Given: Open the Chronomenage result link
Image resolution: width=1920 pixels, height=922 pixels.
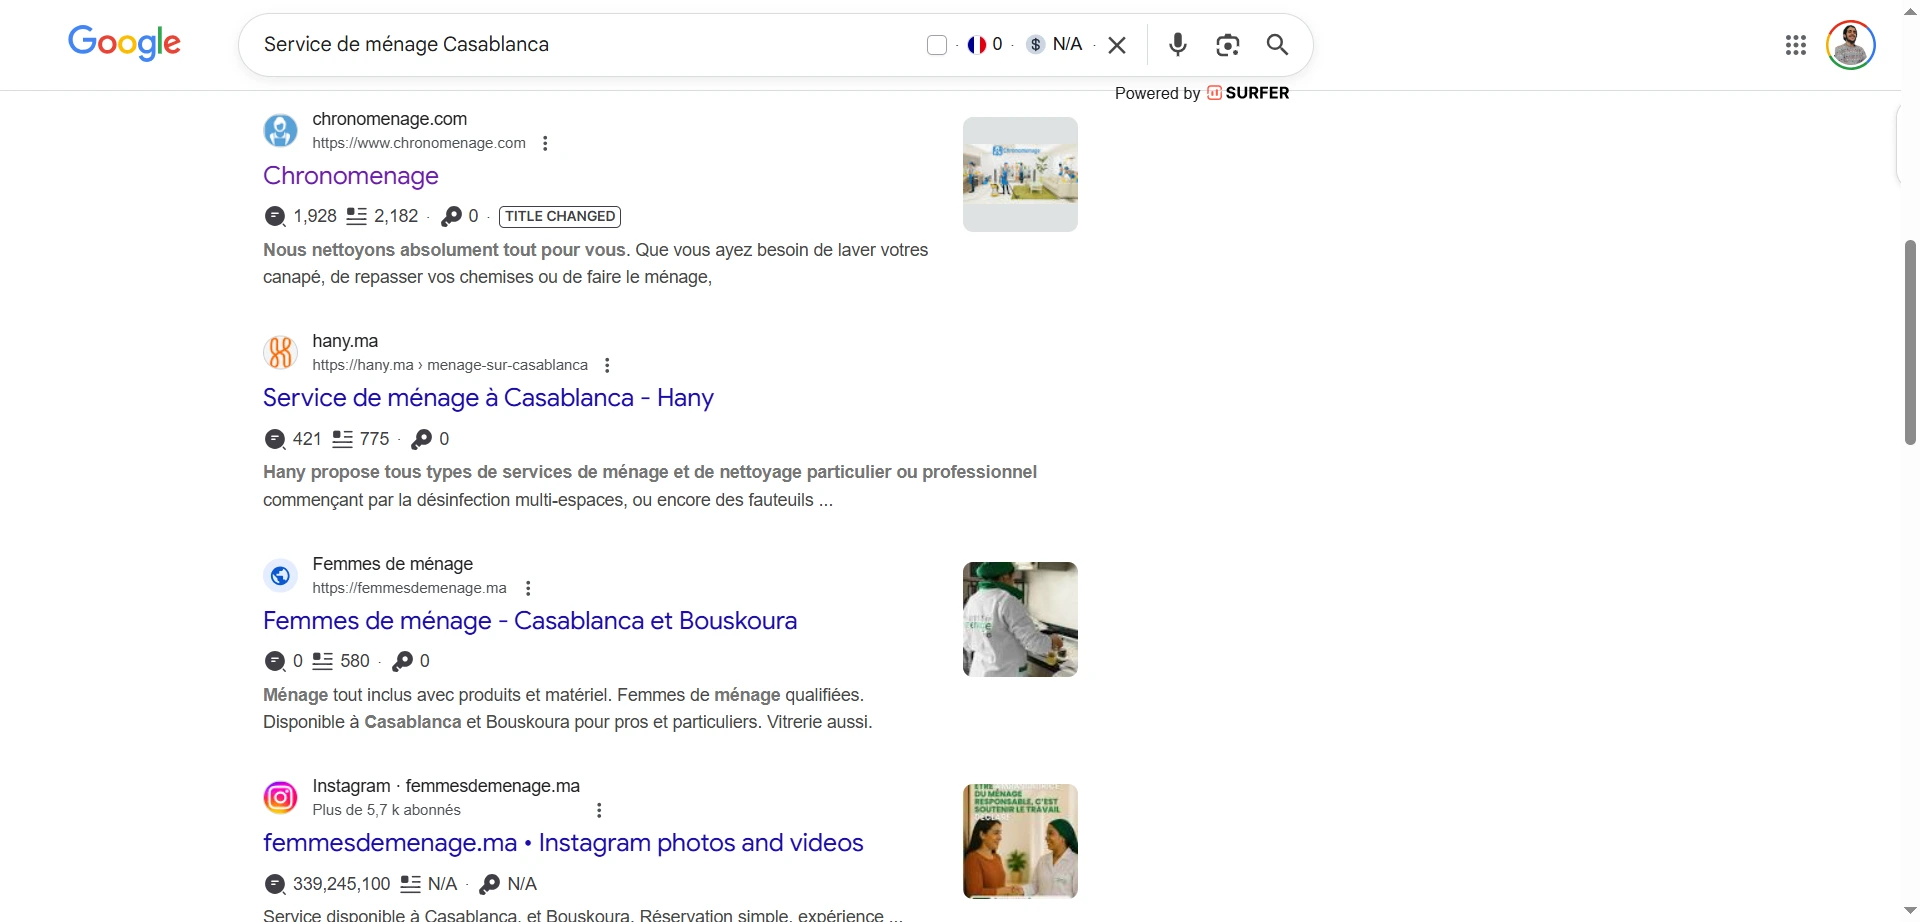Looking at the screenshot, I should click(x=351, y=176).
